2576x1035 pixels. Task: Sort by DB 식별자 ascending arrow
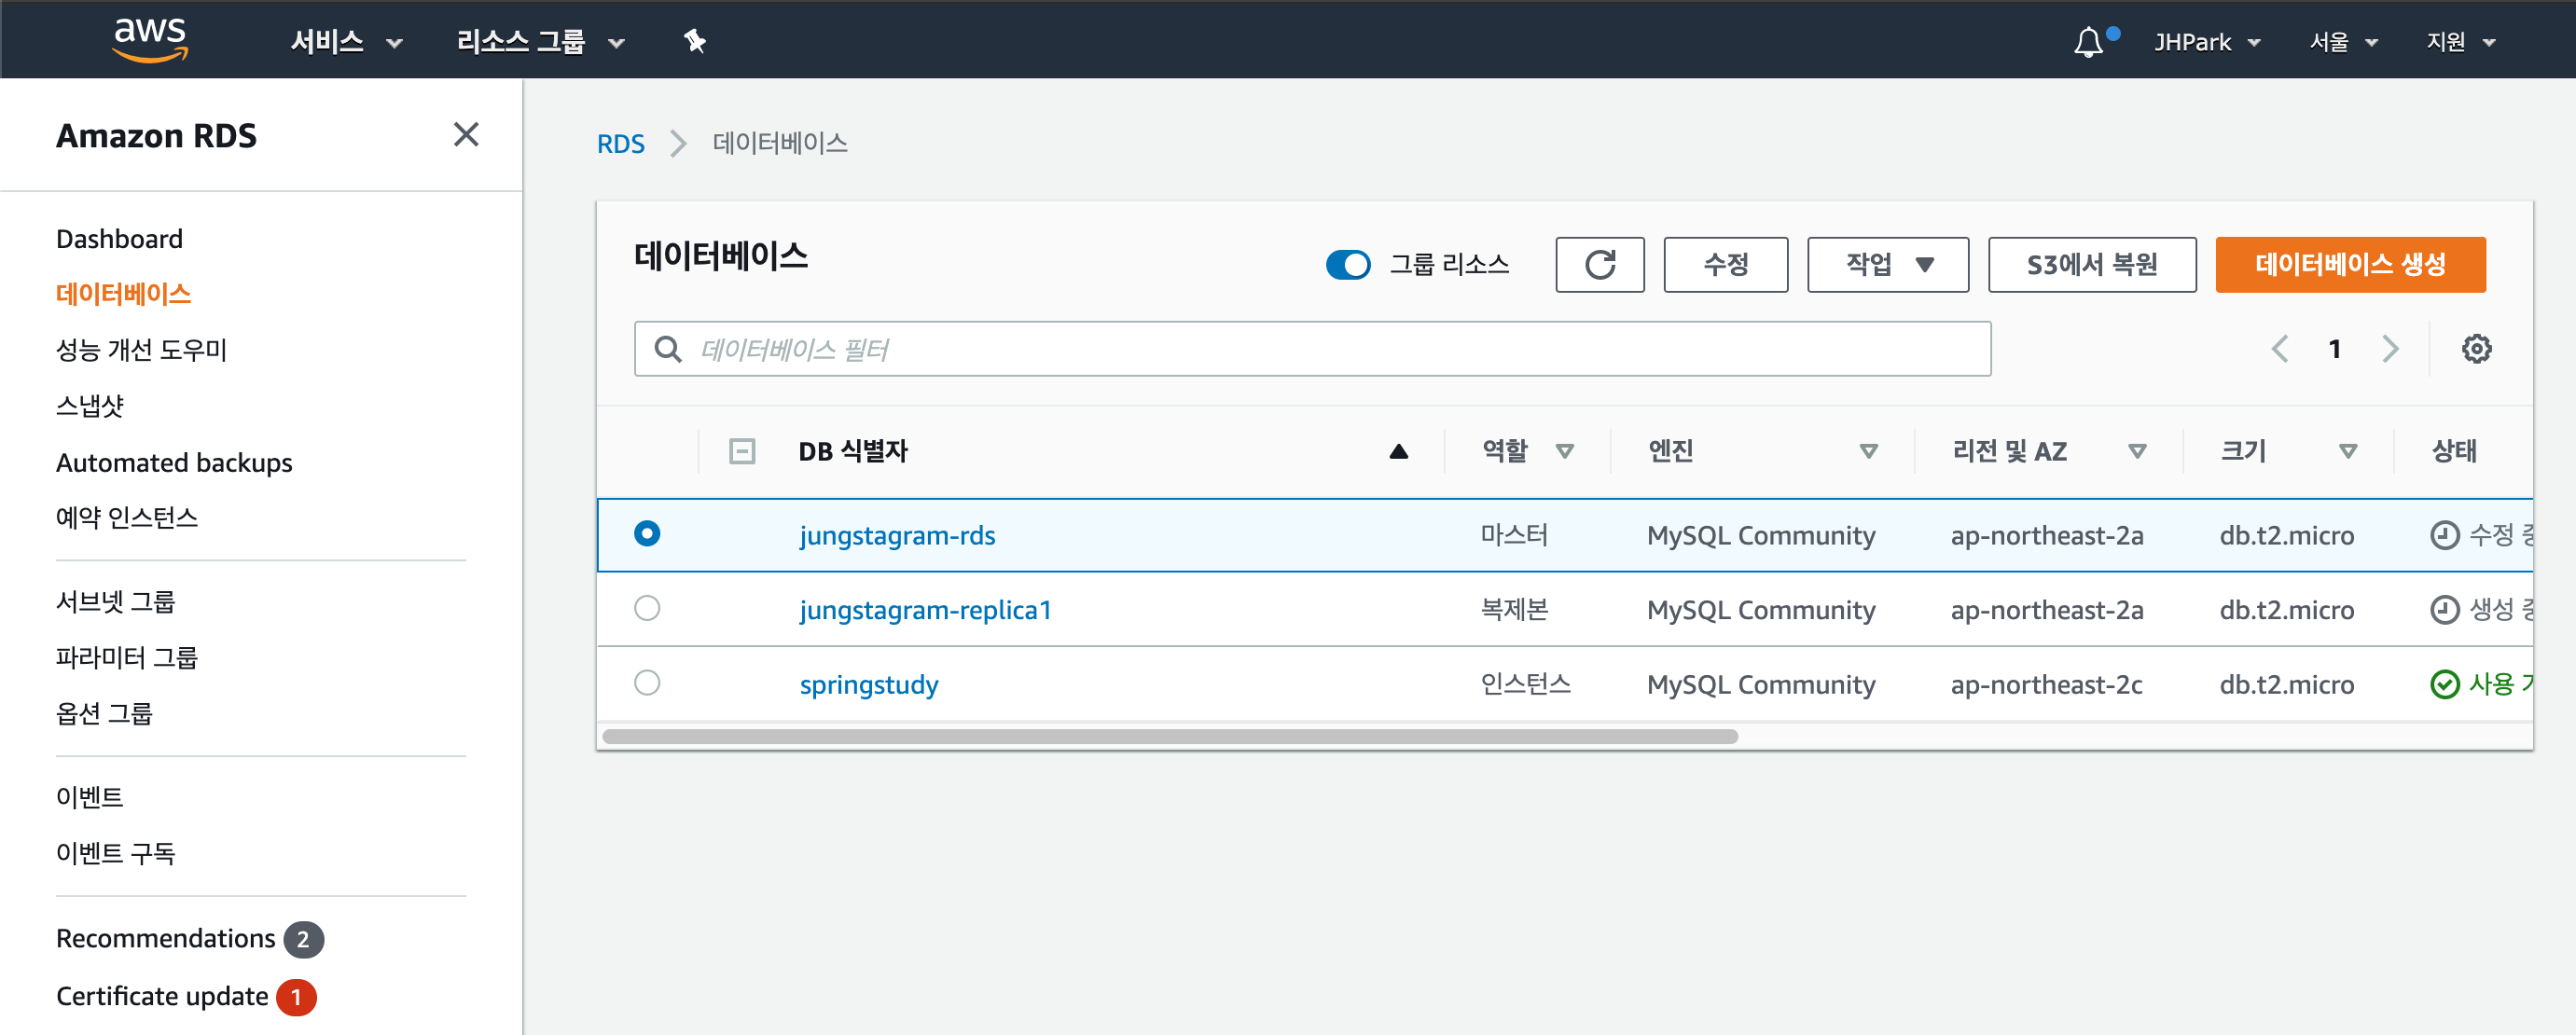tap(1398, 452)
